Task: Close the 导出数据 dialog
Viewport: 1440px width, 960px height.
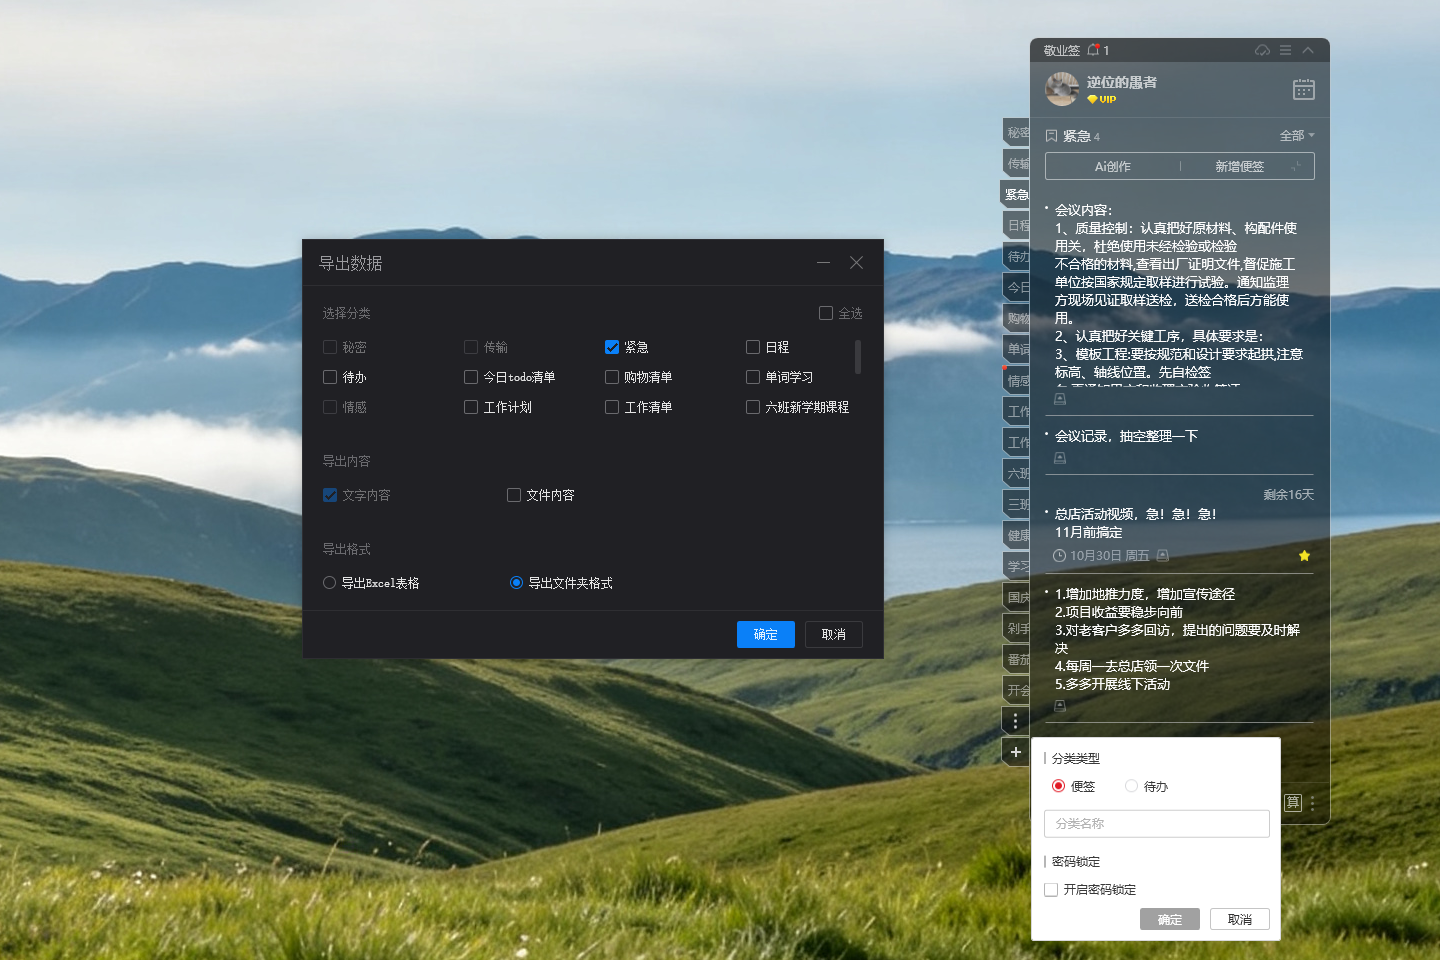Action: click(857, 263)
